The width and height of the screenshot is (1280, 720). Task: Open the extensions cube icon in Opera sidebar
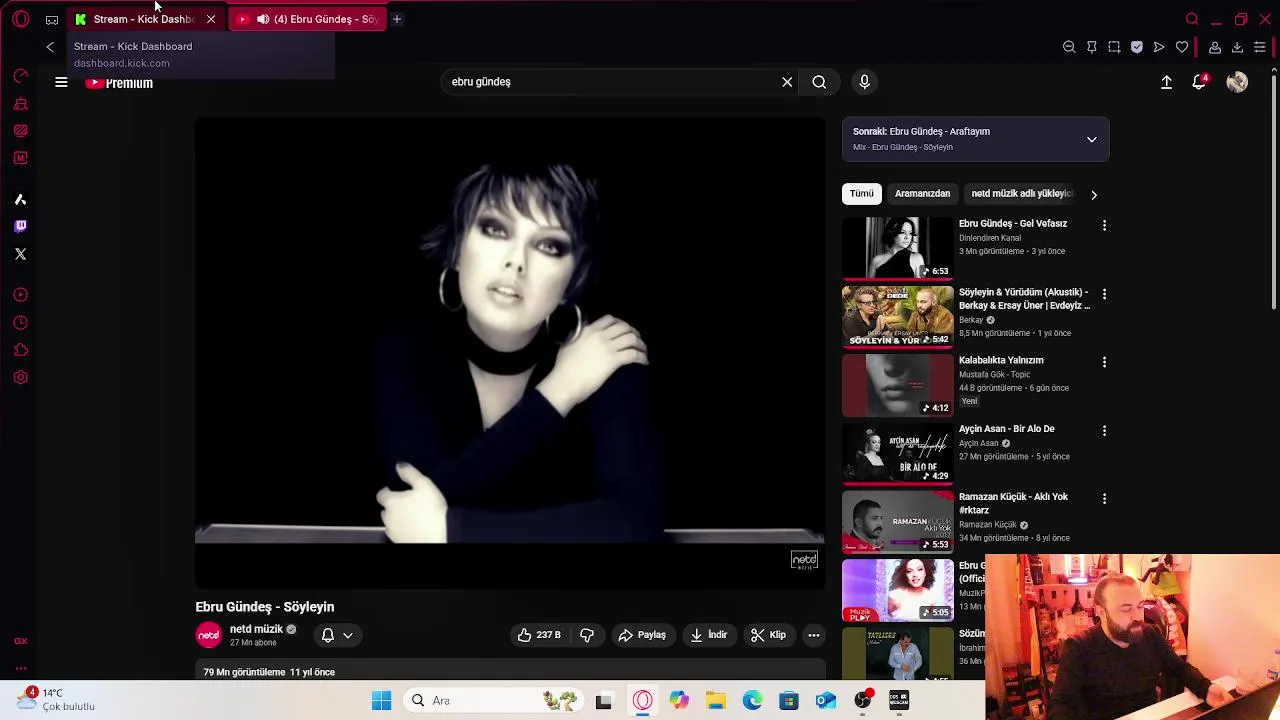click(20, 350)
